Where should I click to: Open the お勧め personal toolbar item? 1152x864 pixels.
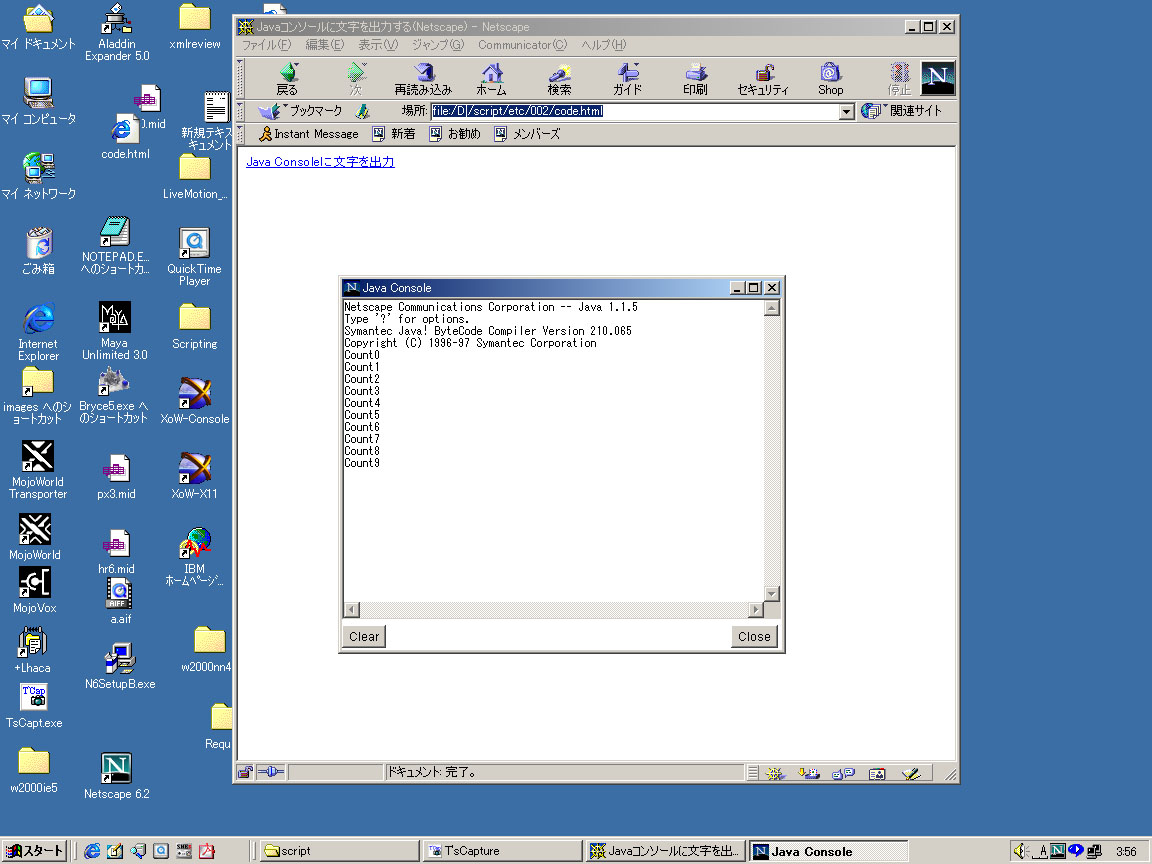(x=455, y=134)
